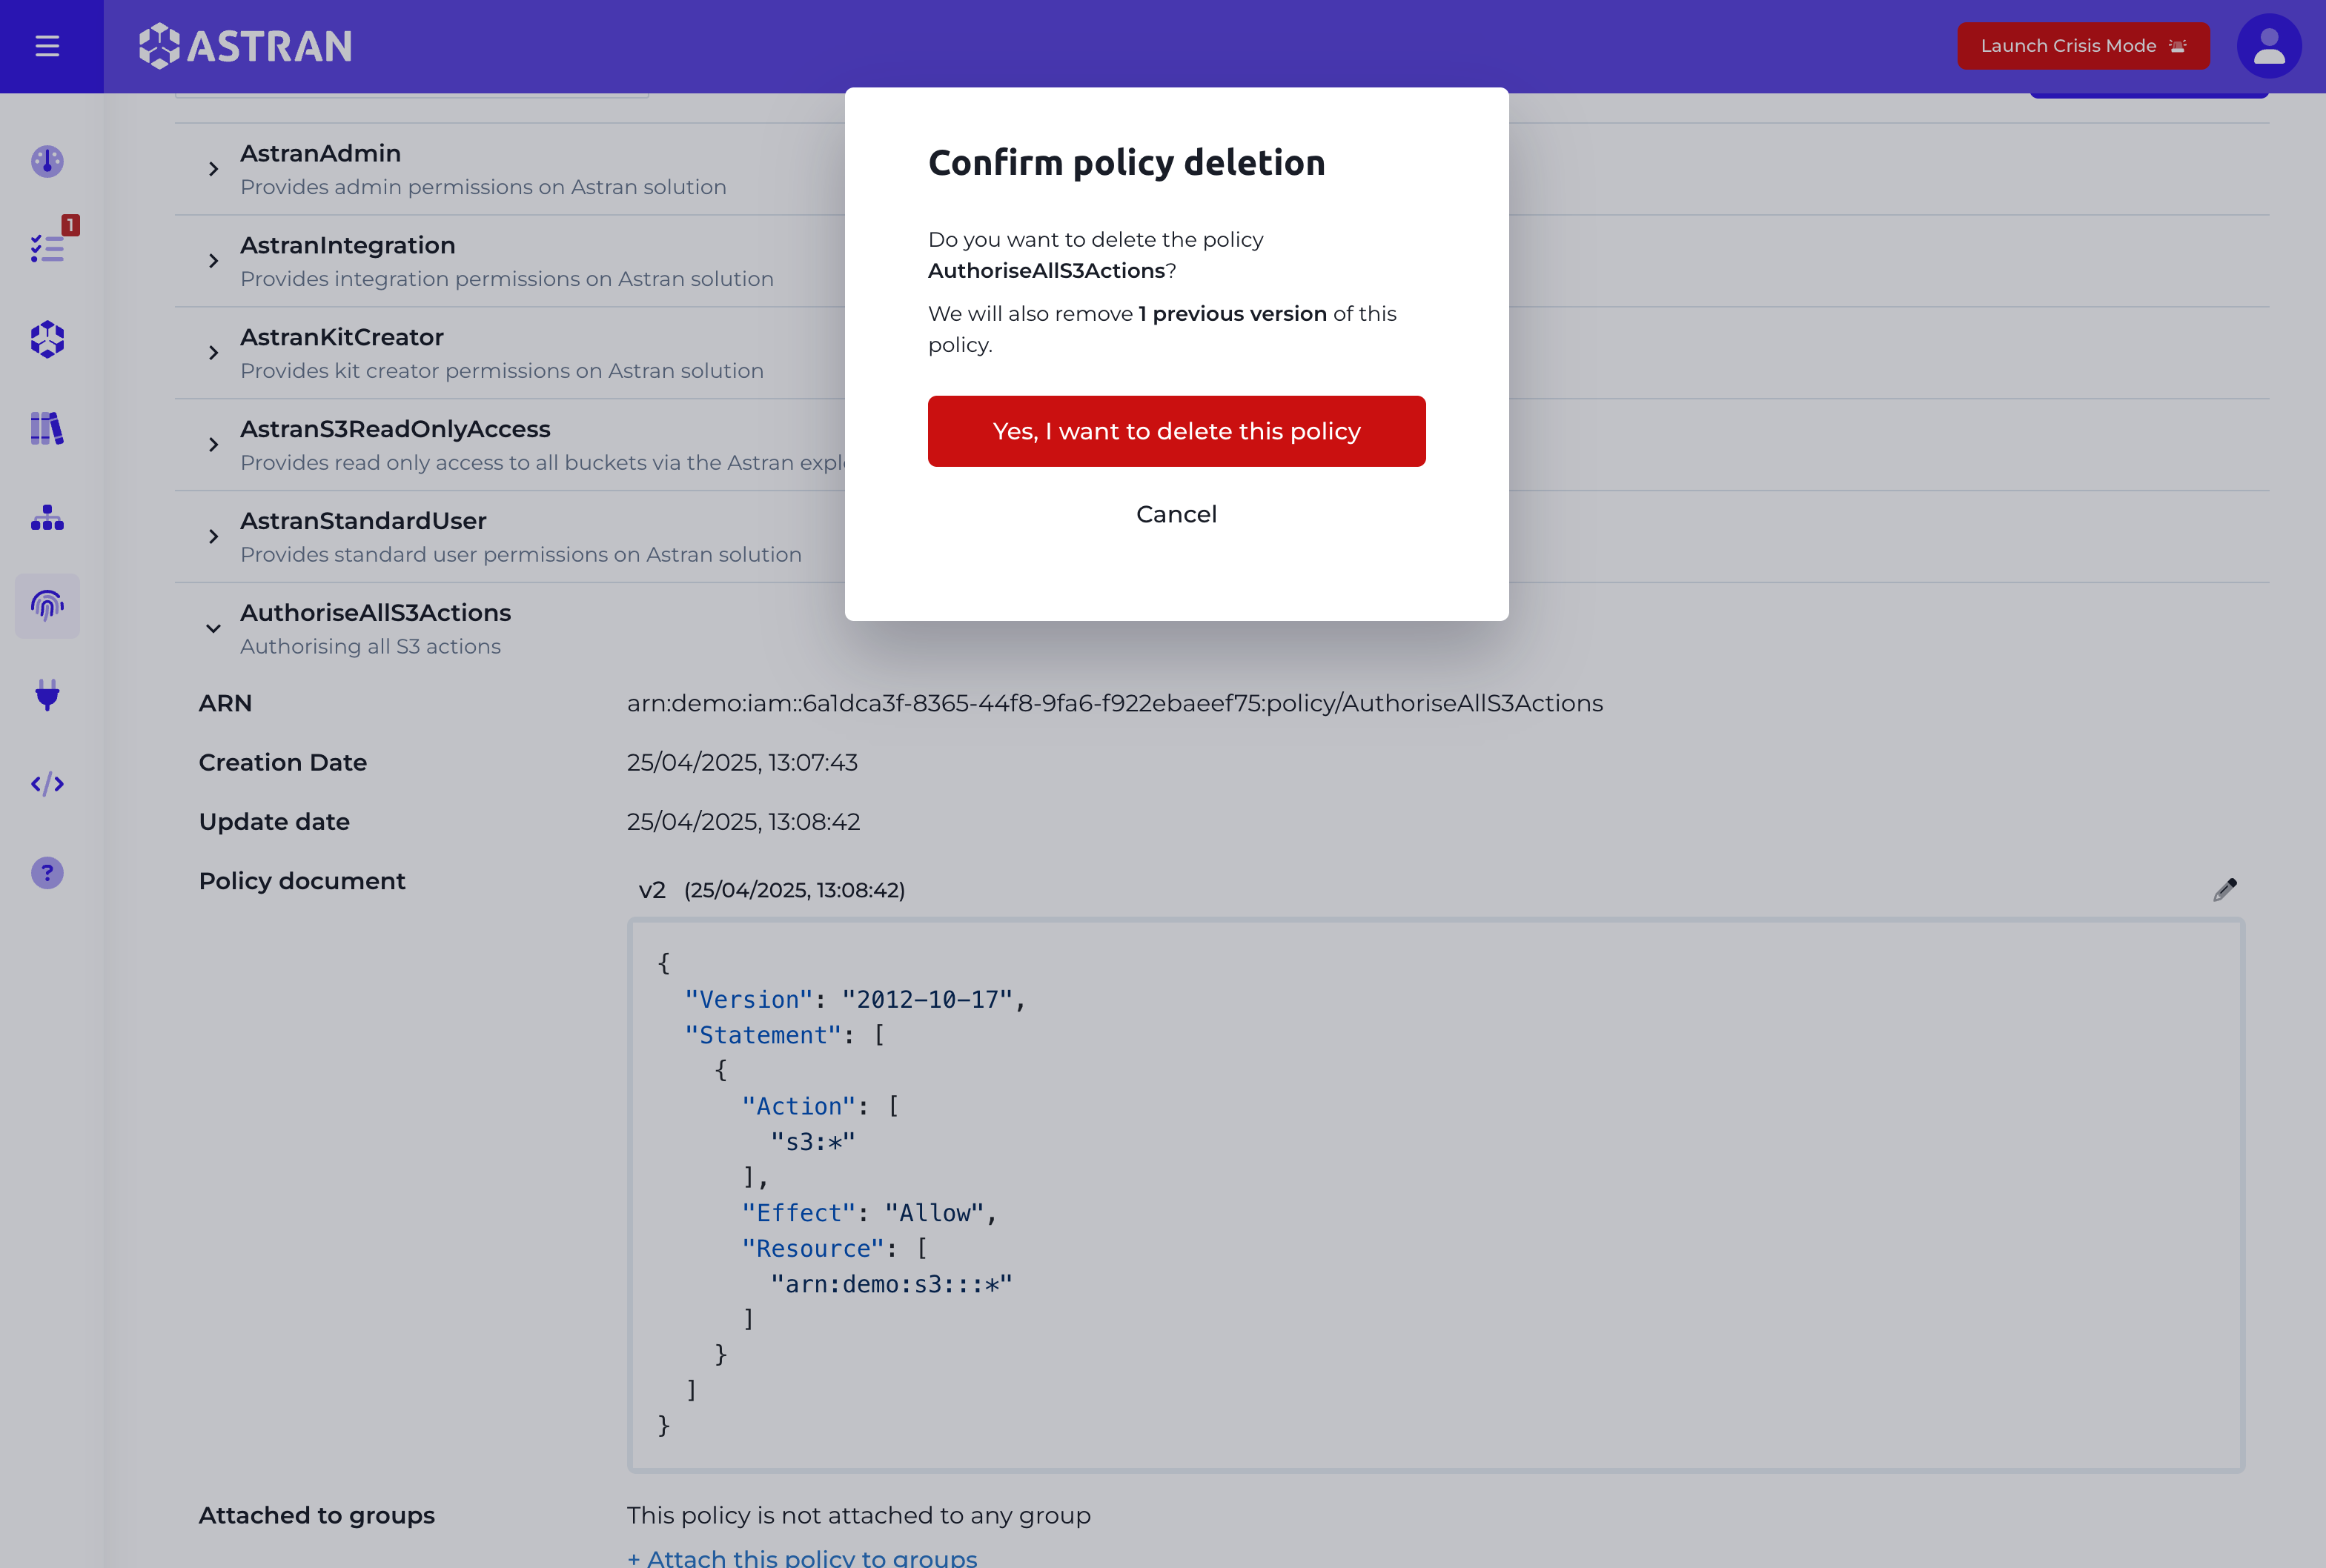Screen dimensions: 2326x1568
Task: Expand the AstranKitCreator policy row
Action: tap(213, 353)
